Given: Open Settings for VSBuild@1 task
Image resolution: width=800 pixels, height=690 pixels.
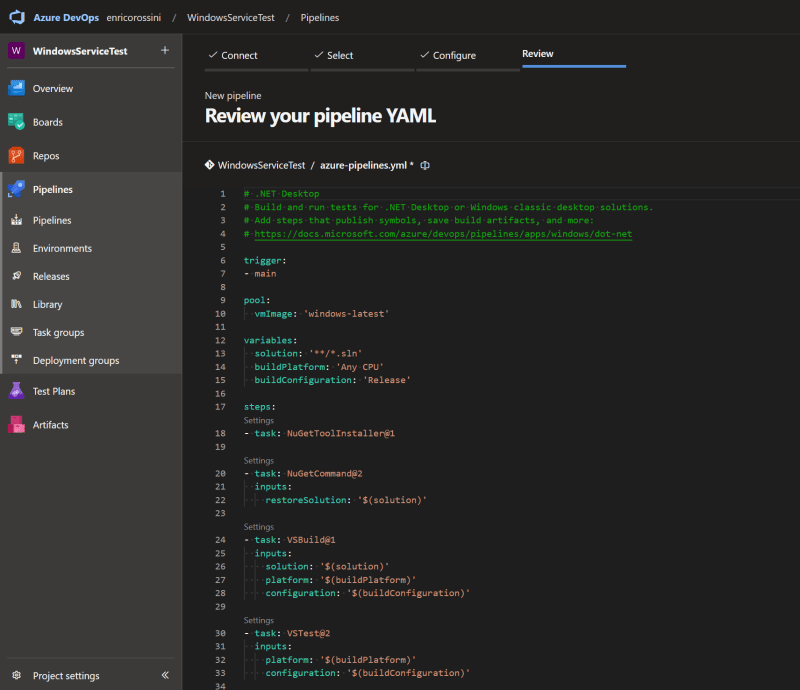Looking at the screenshot, I should (x=259, y=527).
